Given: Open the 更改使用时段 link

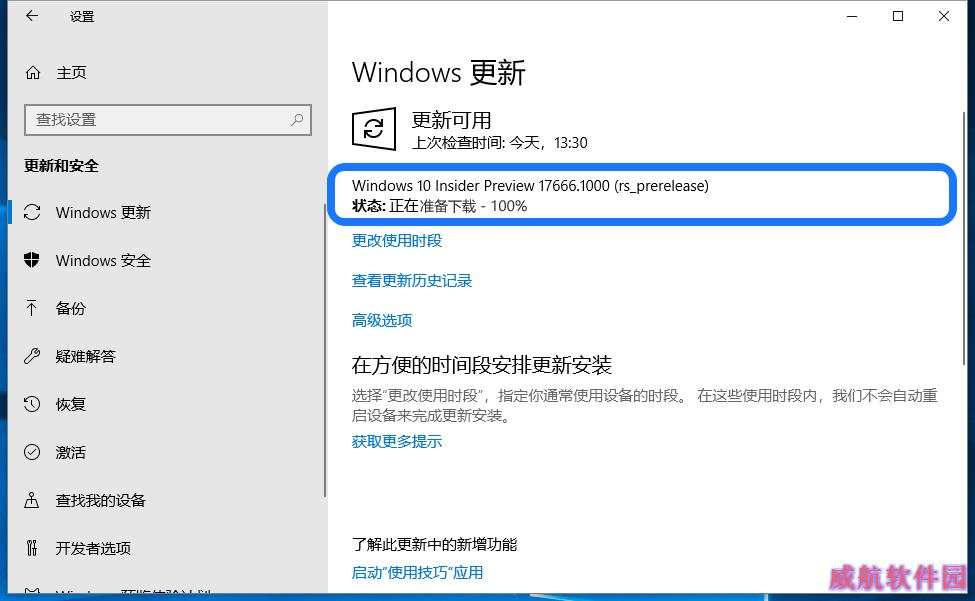Looking at the screenshot, I should click(397, 241).
